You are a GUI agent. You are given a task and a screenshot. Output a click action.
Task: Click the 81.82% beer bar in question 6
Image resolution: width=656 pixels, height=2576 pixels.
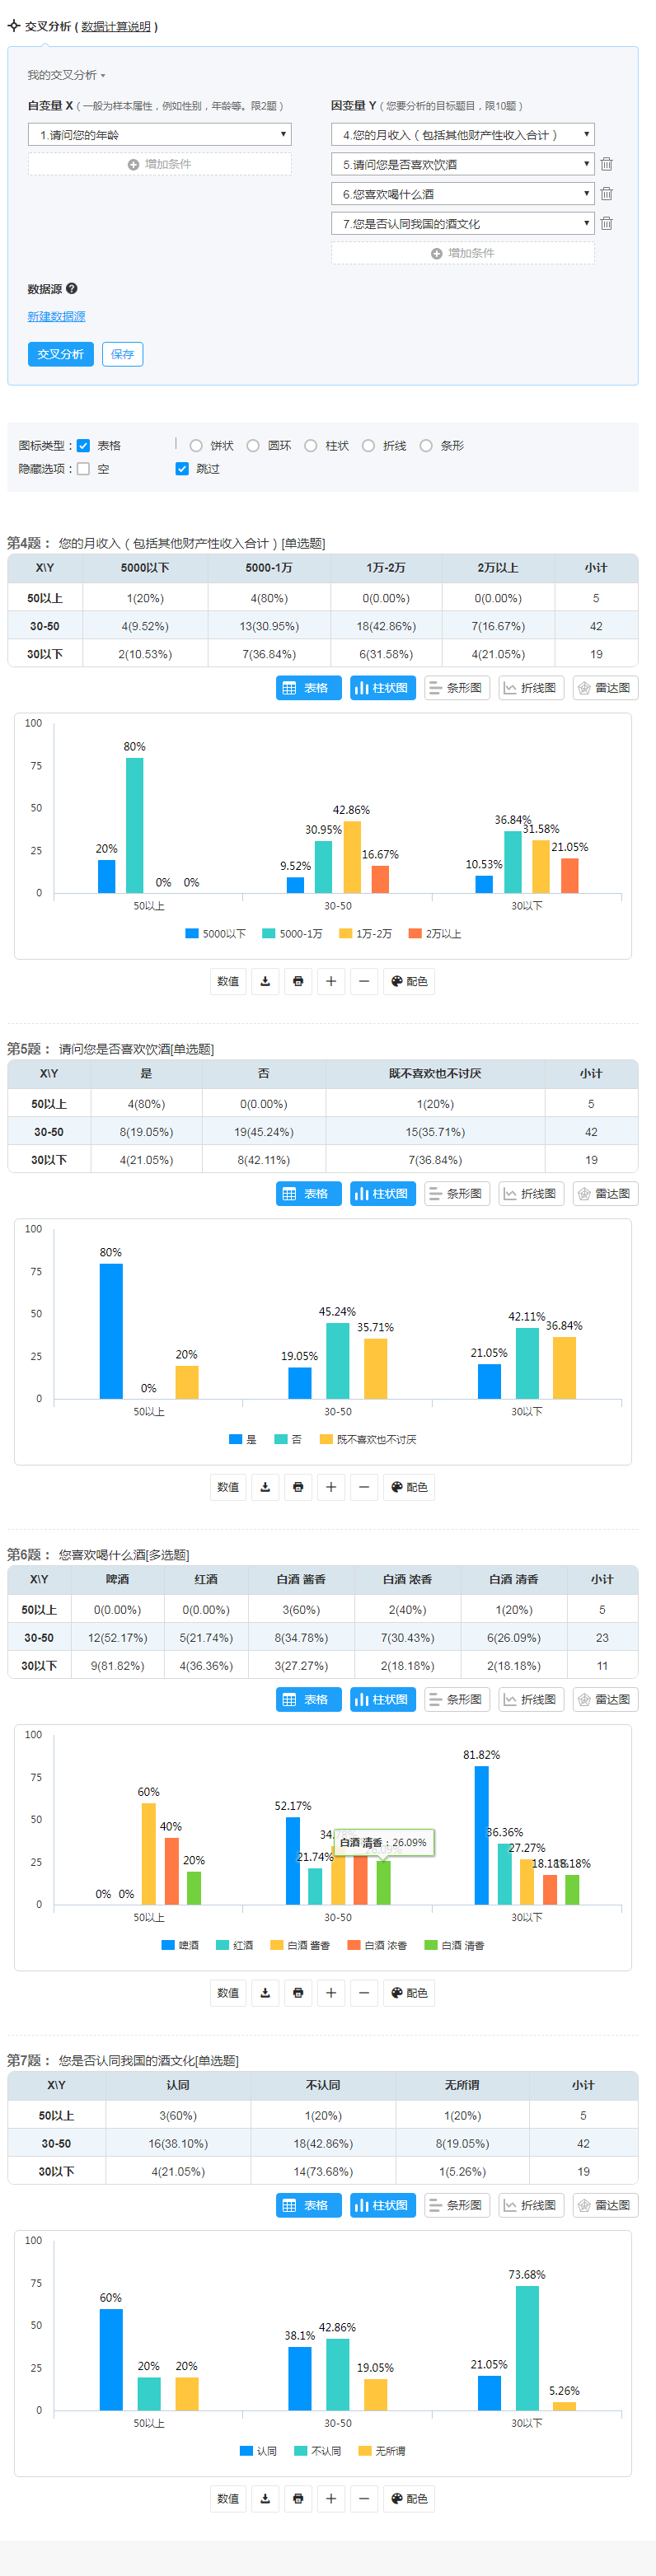tap(482, 1835)
